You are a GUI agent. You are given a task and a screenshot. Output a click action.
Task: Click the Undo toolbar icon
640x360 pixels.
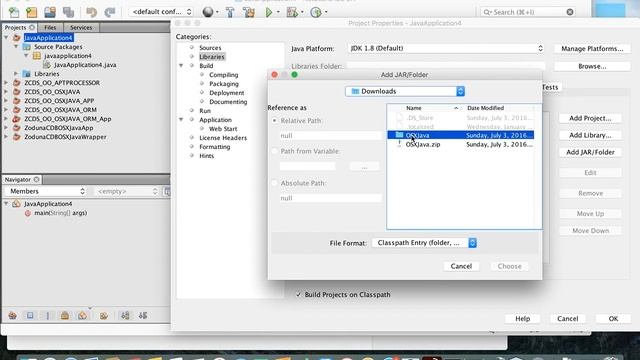coord(91,12)
